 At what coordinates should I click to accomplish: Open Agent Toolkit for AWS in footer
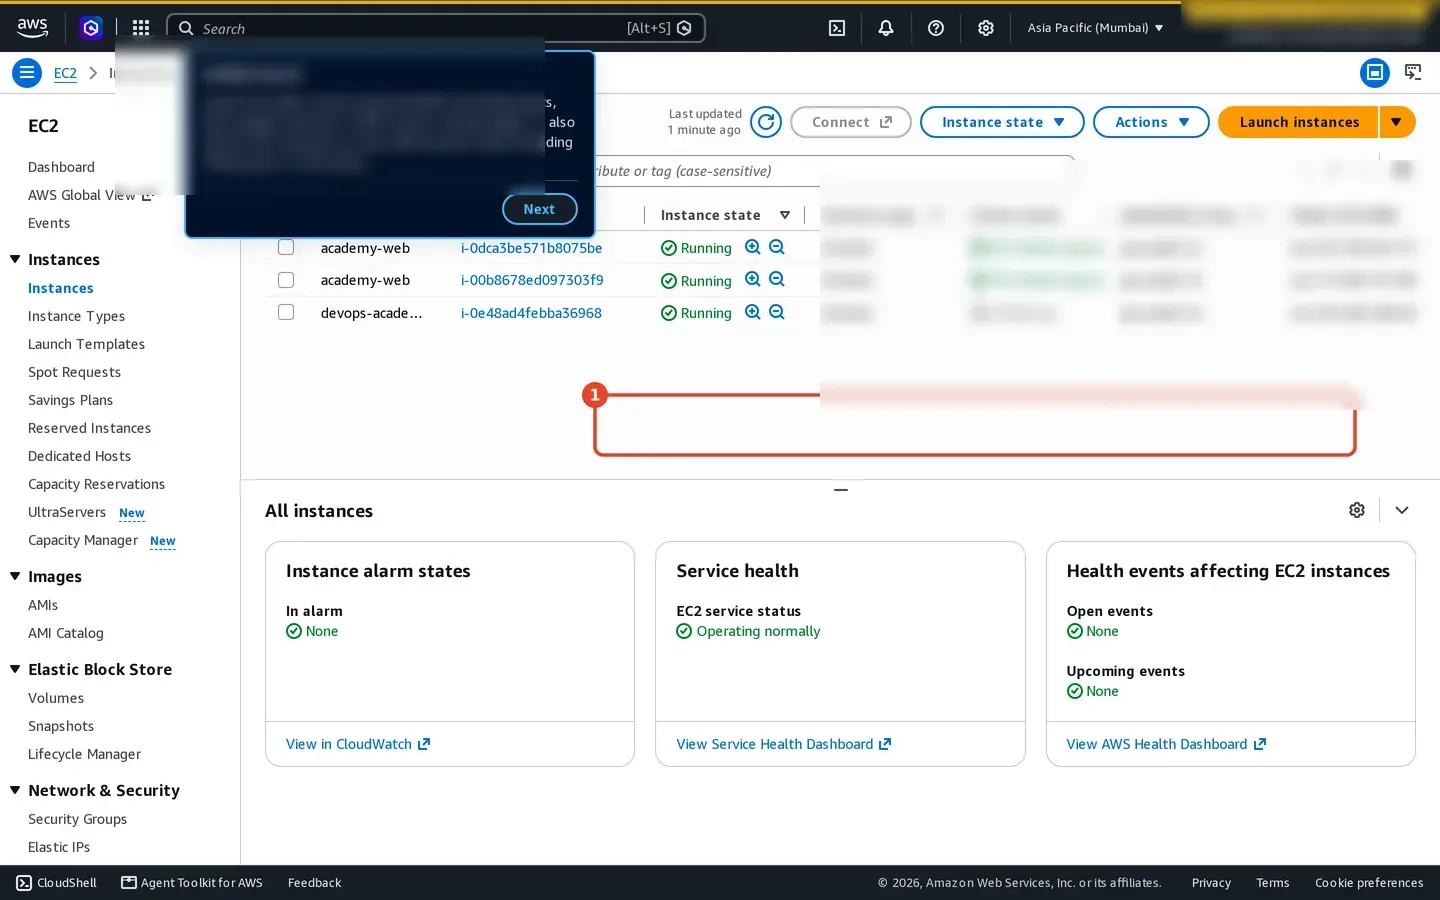(x=192, y=883)
